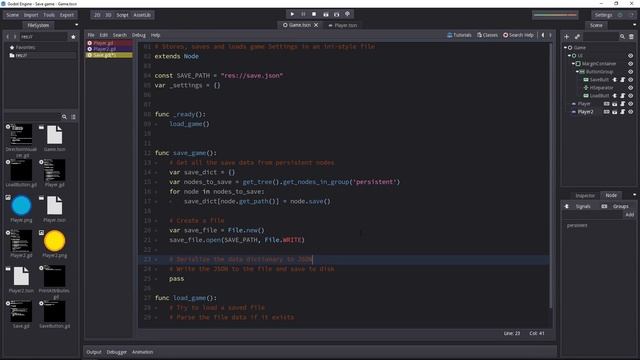This screenshot has height=360, width=640.
Task: Open the script icon on Player2 node
Action: click(x=622, y=112)
